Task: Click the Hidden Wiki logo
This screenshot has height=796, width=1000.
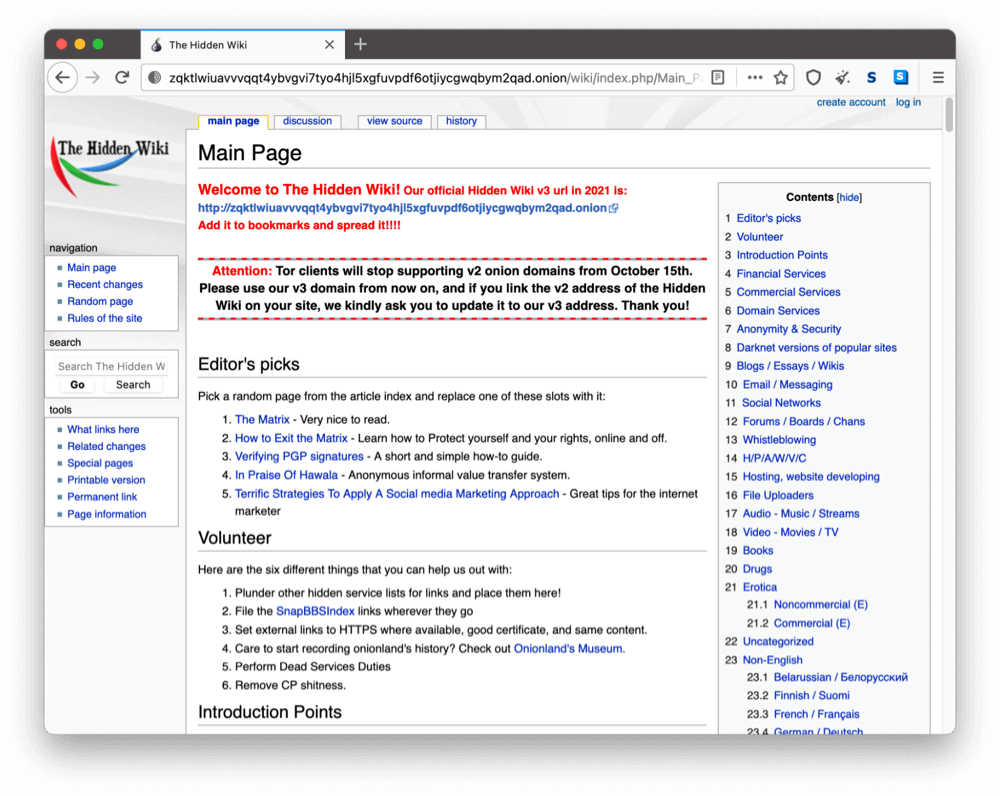Action: click(110, 160)
